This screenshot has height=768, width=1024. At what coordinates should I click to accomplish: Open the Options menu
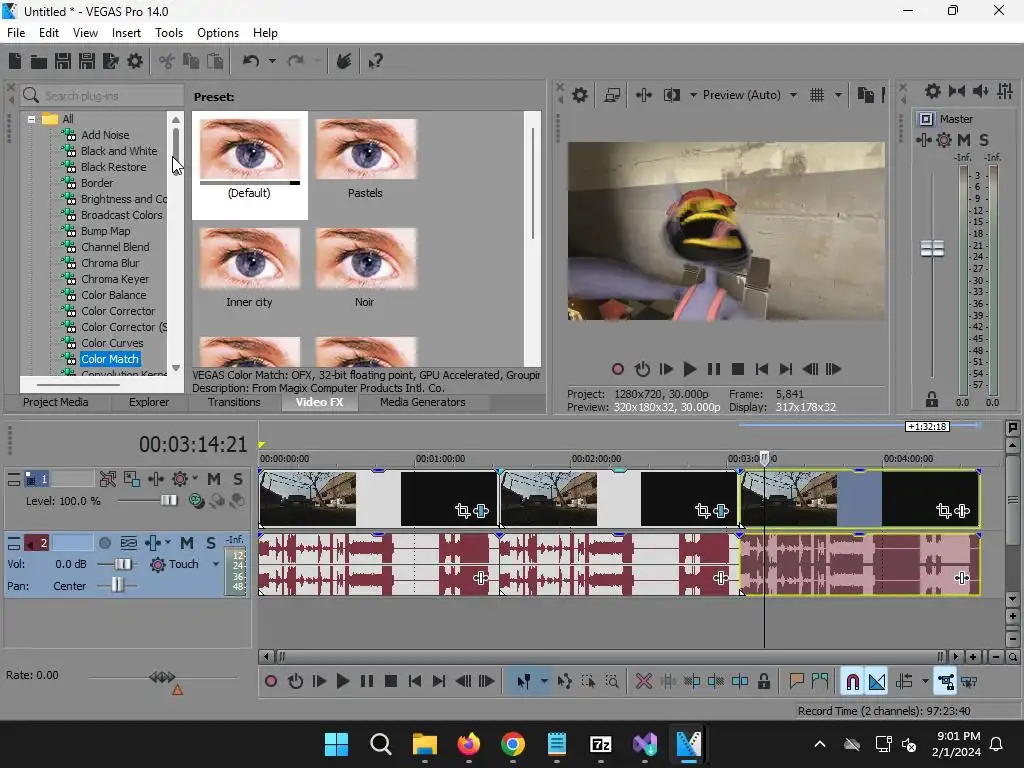pos(217,33)
